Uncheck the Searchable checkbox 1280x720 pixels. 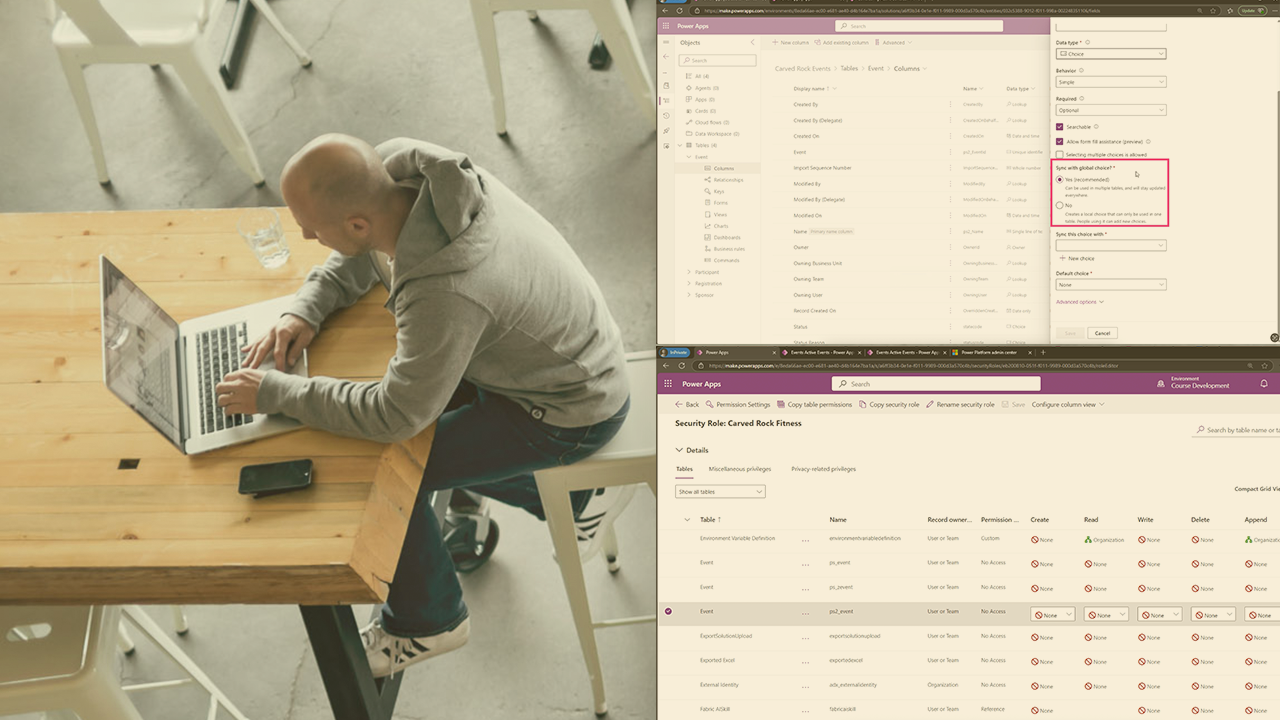click(x=1060, y=127)
